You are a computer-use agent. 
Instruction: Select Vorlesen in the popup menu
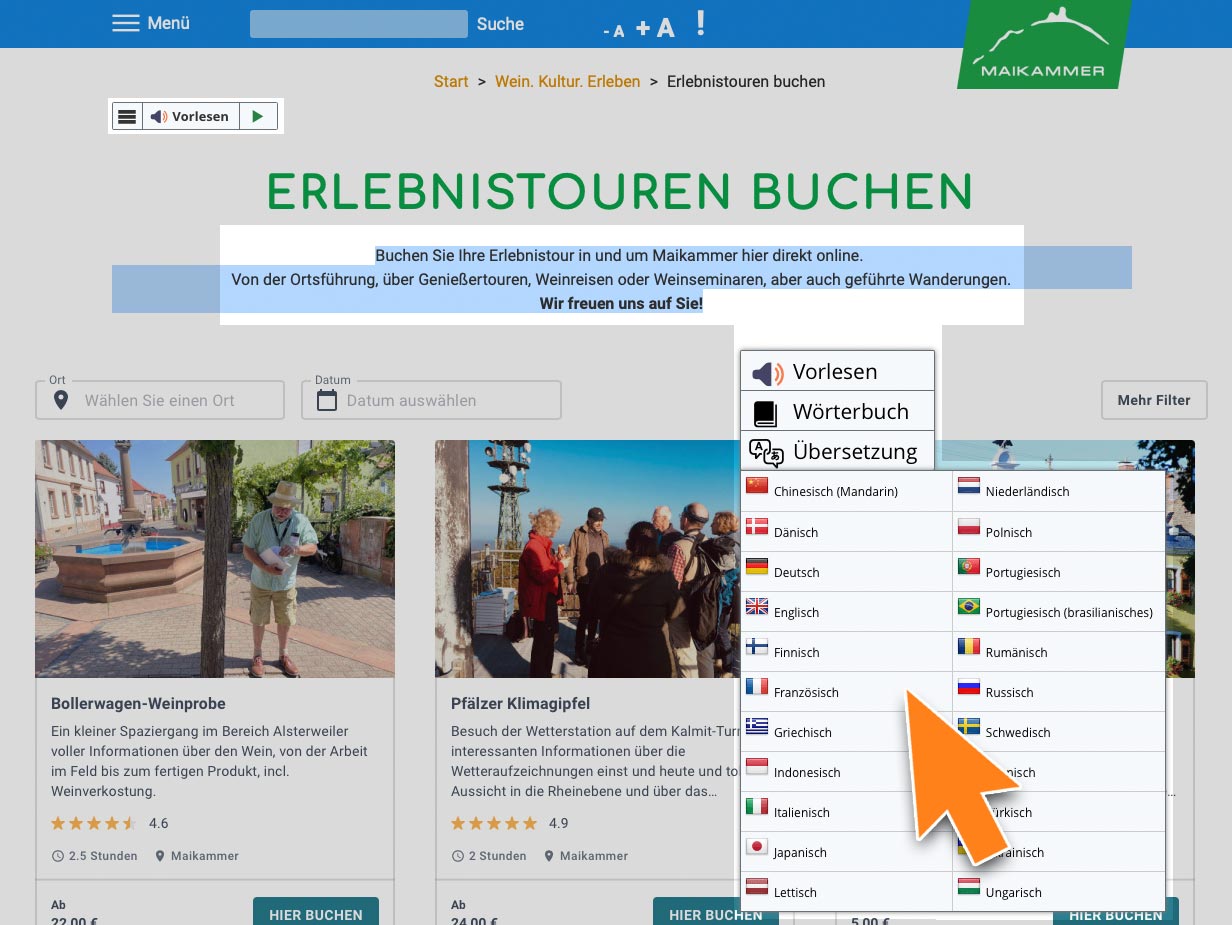(836, 372)
